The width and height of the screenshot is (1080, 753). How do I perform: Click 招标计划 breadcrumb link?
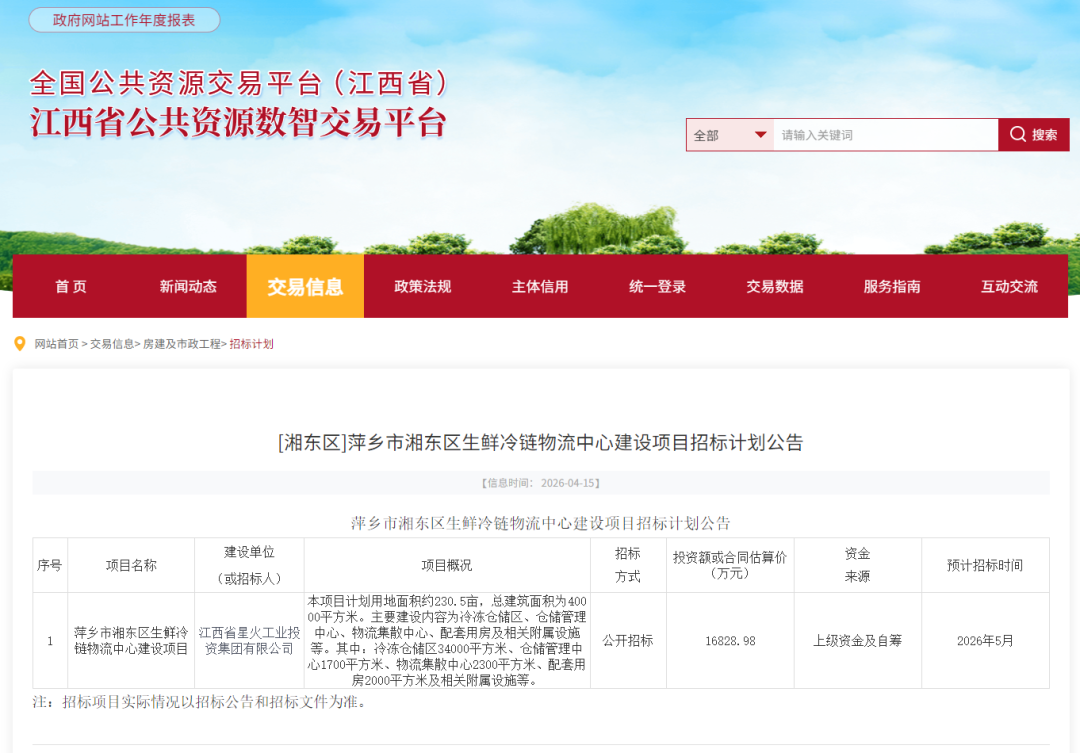[x=251, y=344]
